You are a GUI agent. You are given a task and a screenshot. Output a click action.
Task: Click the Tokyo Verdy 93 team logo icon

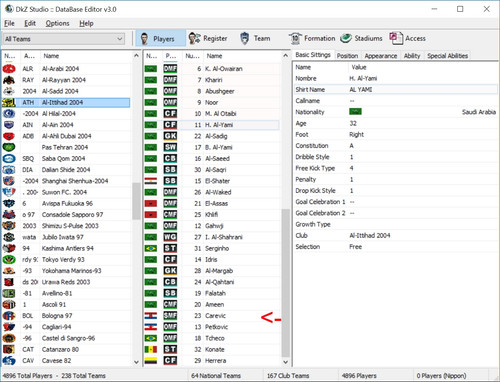tap(9, 259)
